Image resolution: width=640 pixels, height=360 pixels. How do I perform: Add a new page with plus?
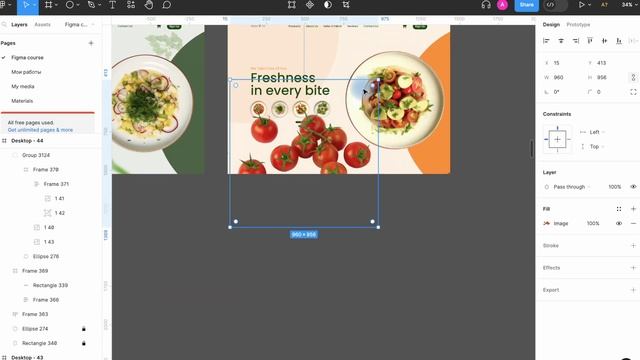pyautogui.click(x=91, y=43)
